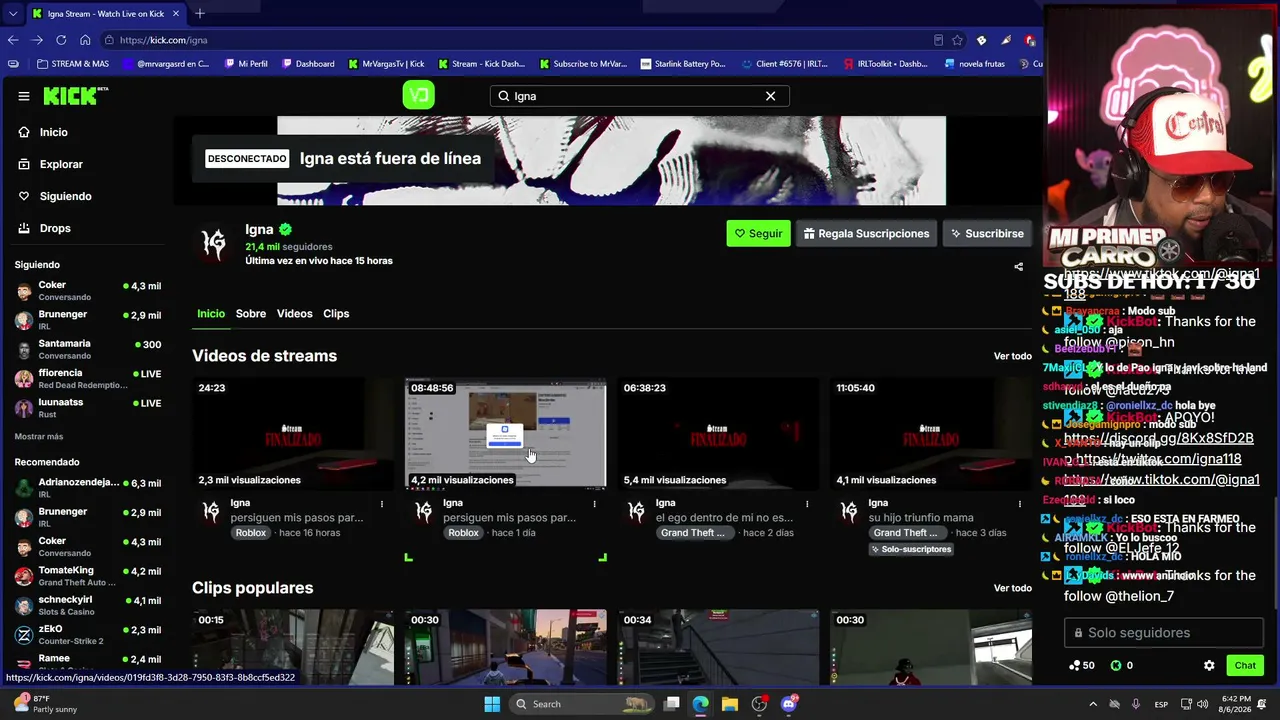Open the 08:48:56 stream video thumbnail
The width and height of the screenshot is (1280, 720).
(x=505, y=433)
